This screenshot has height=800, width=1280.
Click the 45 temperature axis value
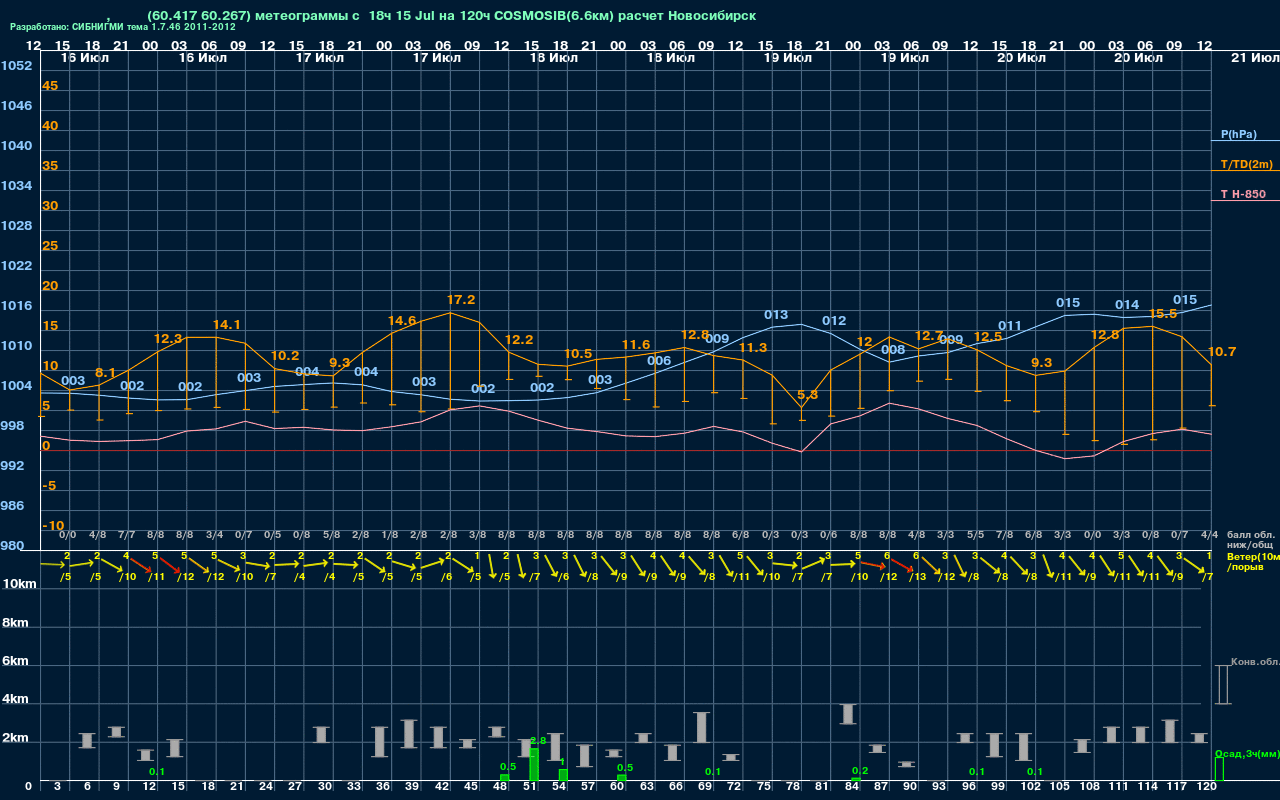50,86
